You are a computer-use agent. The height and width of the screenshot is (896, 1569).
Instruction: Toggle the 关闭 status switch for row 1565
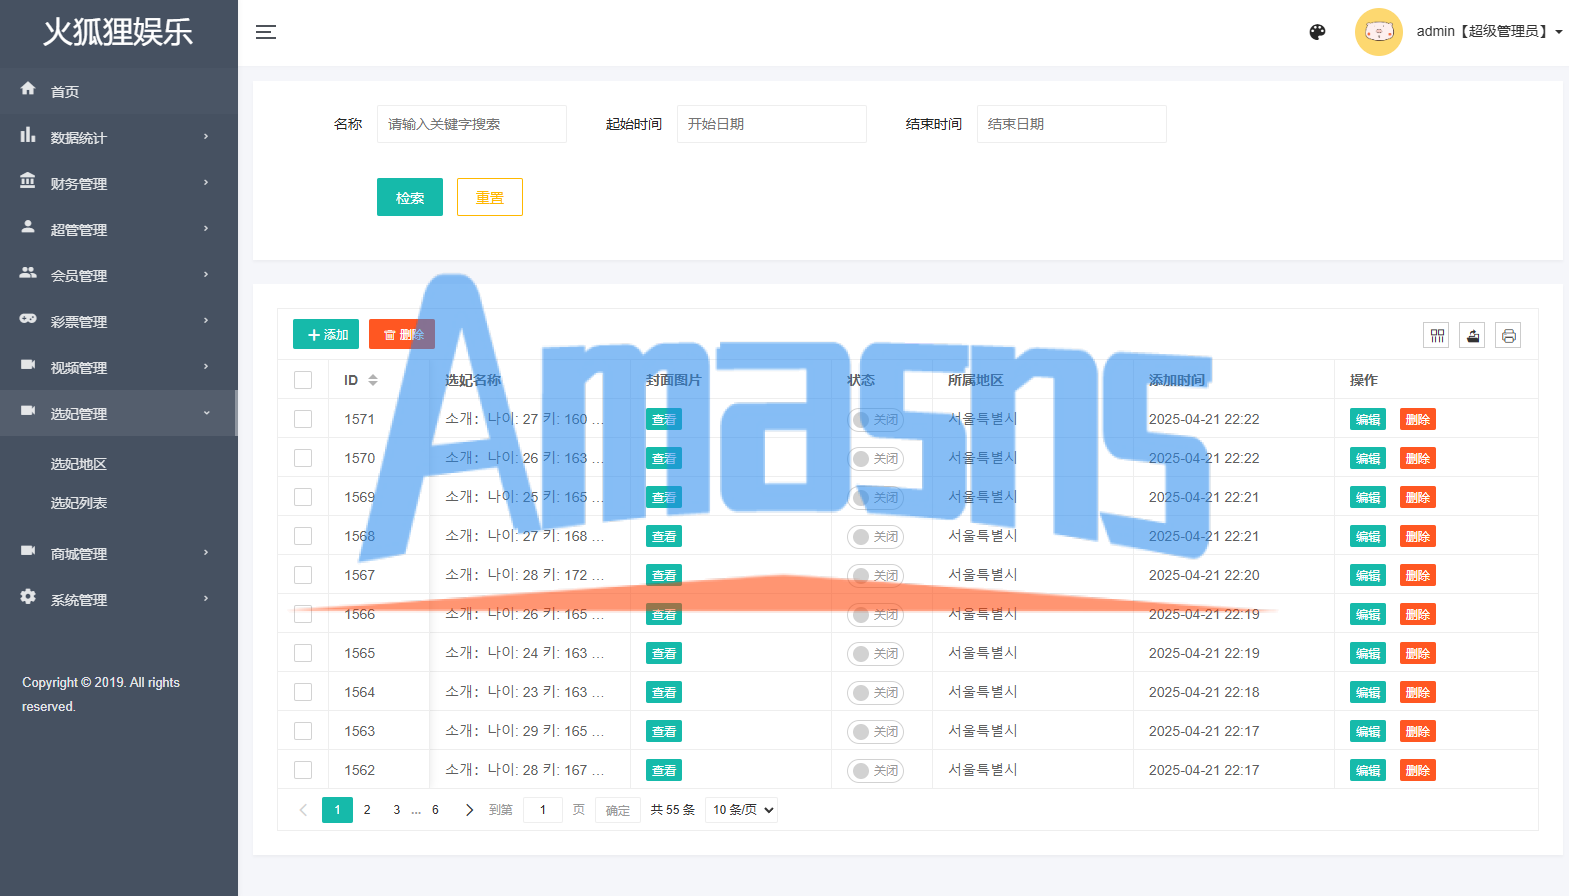pos(875,653)
